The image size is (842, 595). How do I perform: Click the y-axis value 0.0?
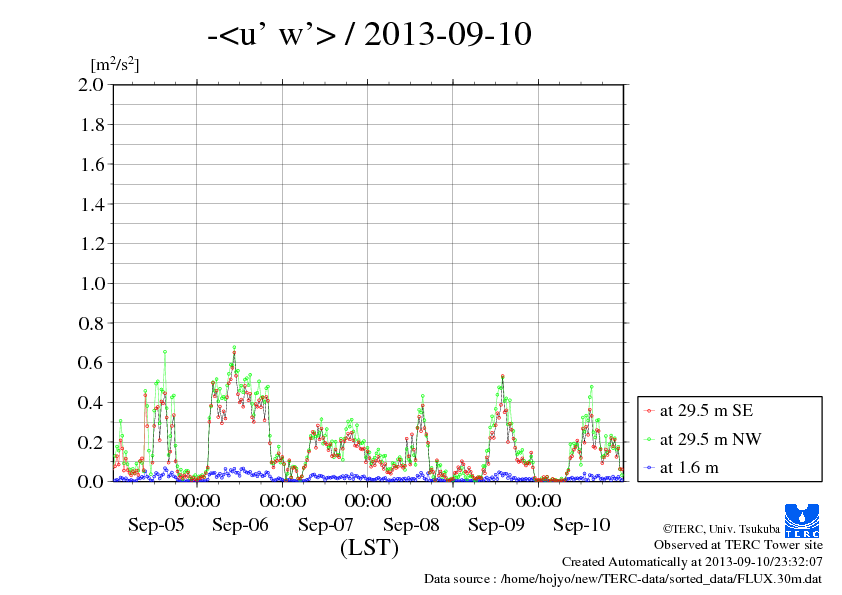point(91,481)
